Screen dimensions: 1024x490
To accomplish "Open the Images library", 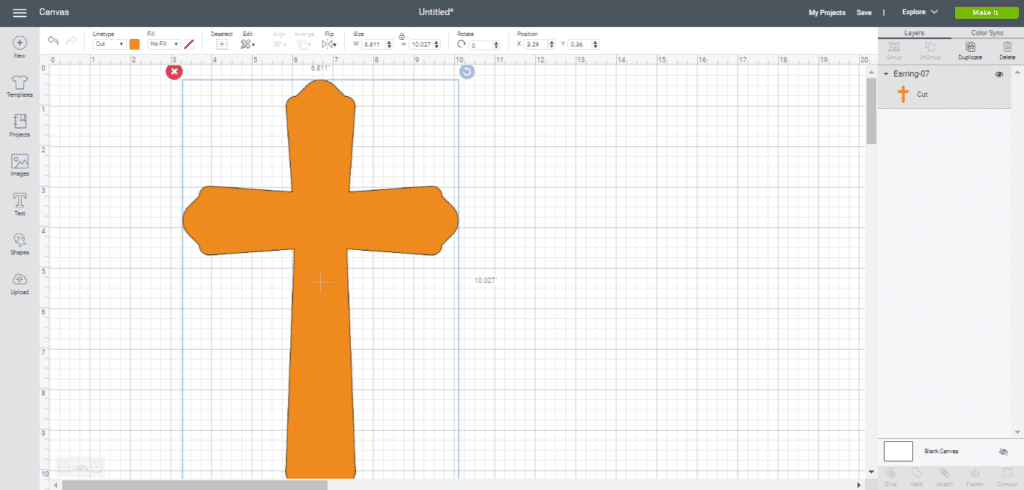I will tap(20, 165).
